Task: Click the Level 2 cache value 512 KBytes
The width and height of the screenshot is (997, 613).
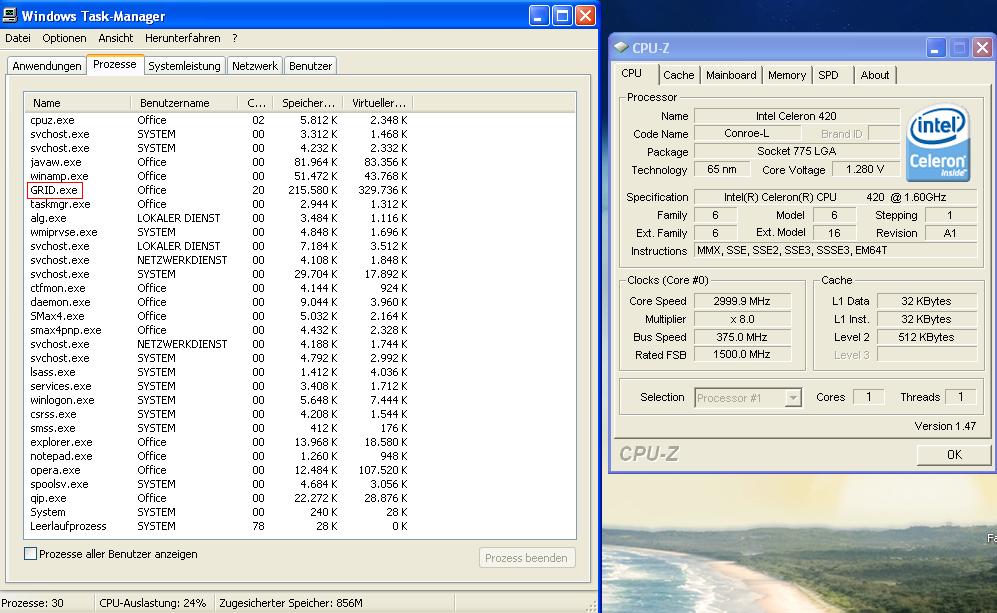Action: tap(926, 337)
